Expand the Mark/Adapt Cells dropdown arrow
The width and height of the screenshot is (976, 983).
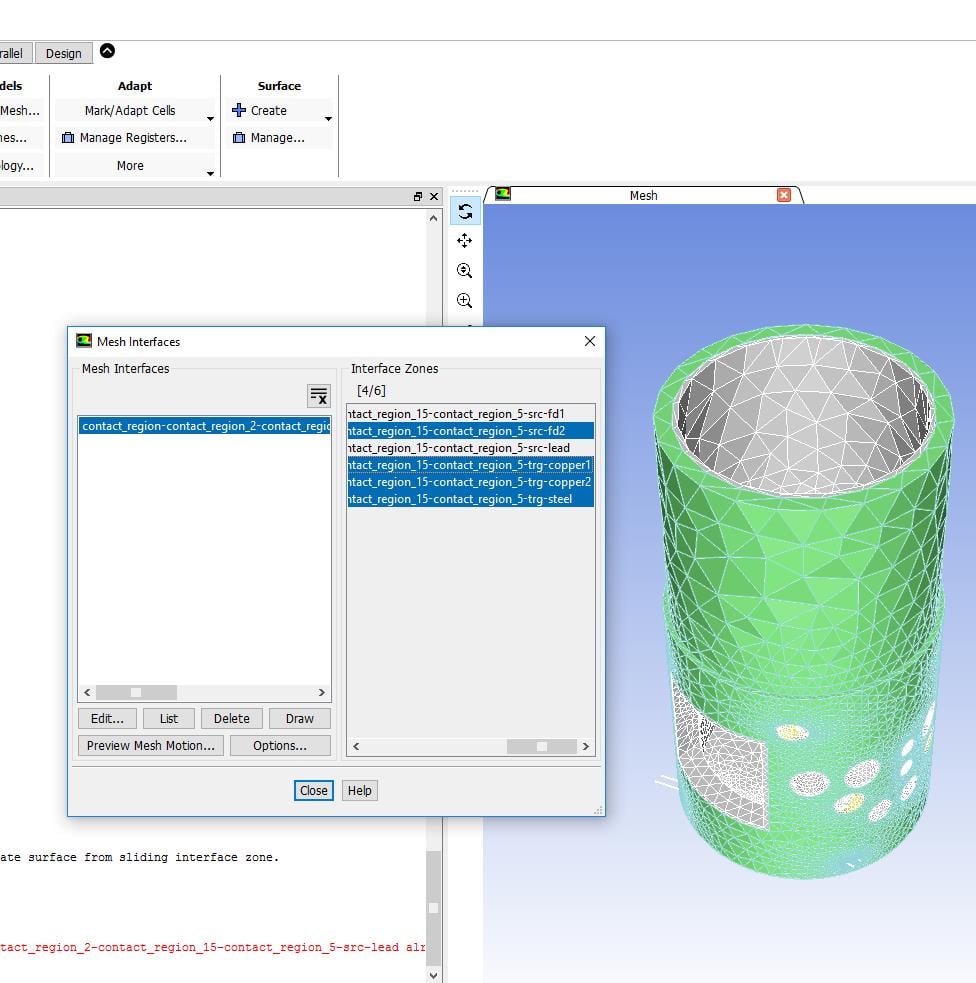coord(210,118)
